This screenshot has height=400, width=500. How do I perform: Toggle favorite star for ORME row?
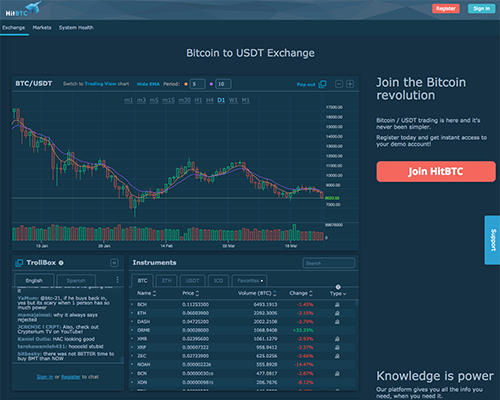(x=132, y=330)
